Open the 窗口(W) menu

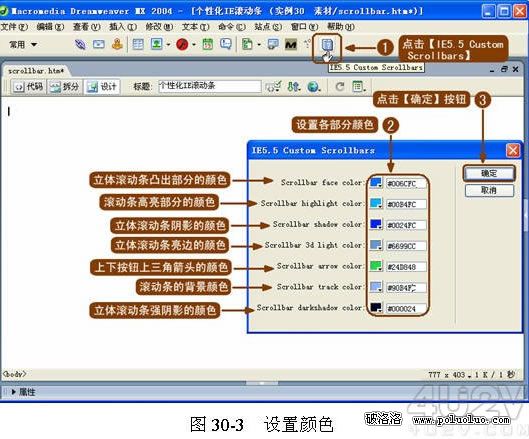click(304, 27)
